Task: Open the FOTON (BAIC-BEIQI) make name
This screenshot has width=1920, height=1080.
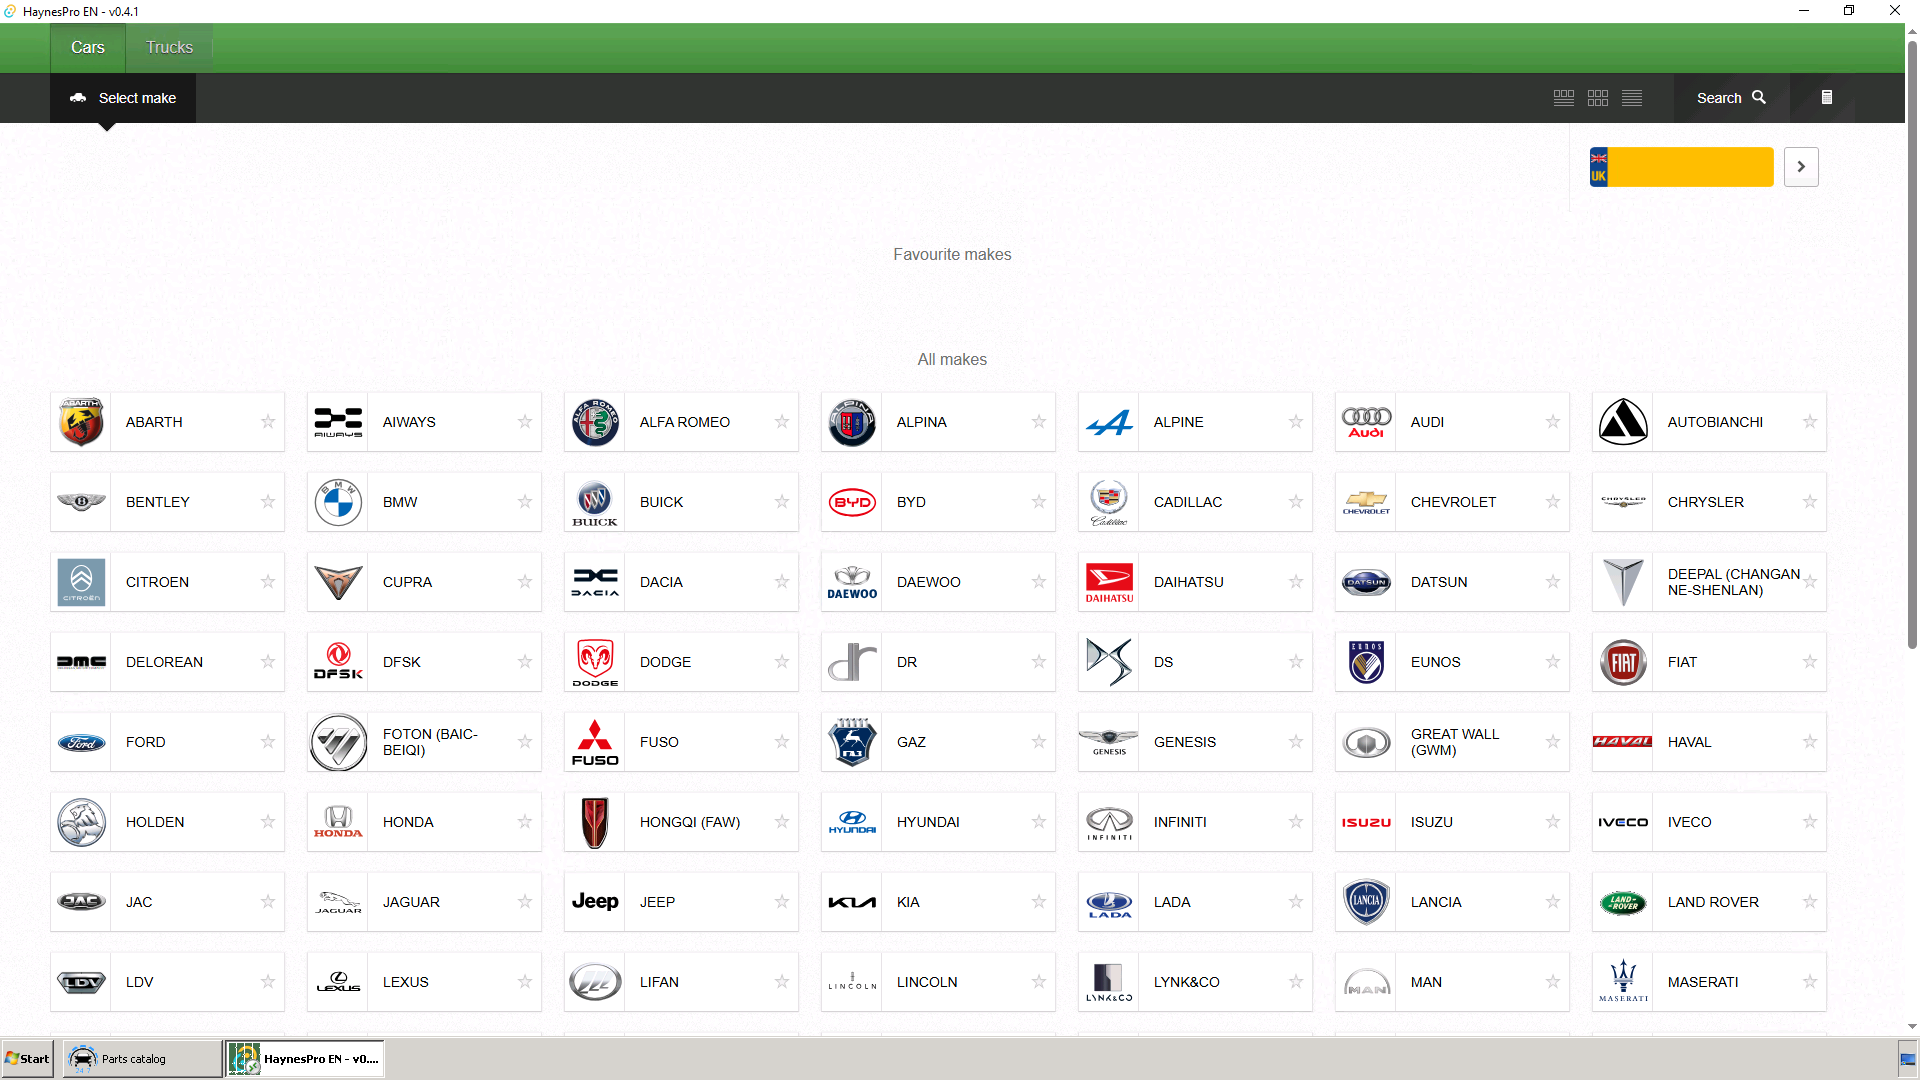Action: [430, 742]
